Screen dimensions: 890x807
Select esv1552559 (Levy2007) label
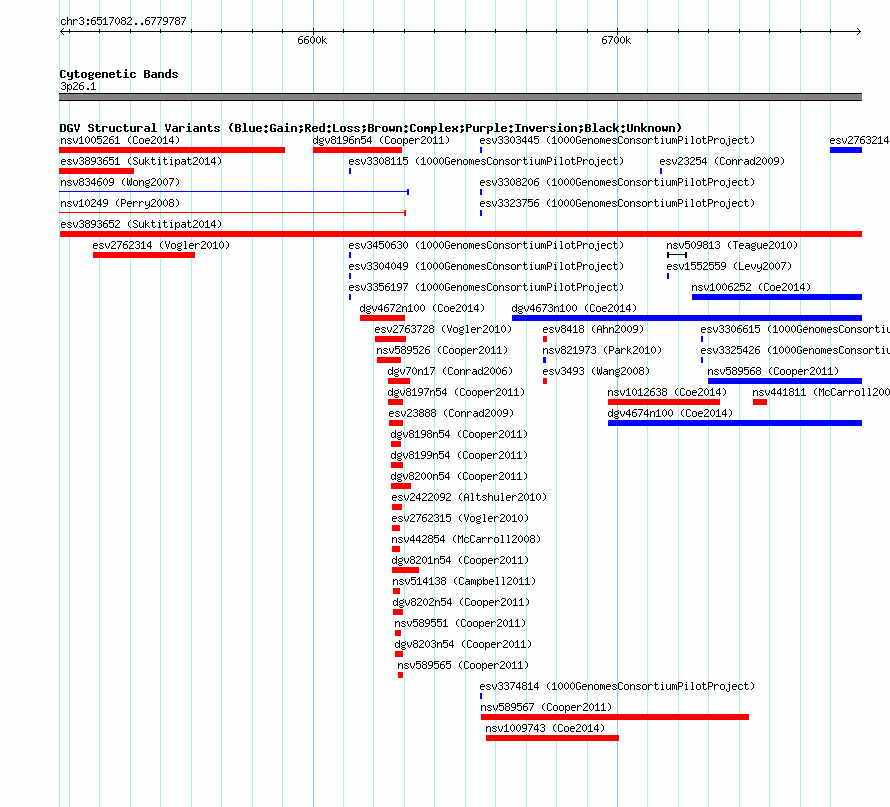click(x=729, y=266)
